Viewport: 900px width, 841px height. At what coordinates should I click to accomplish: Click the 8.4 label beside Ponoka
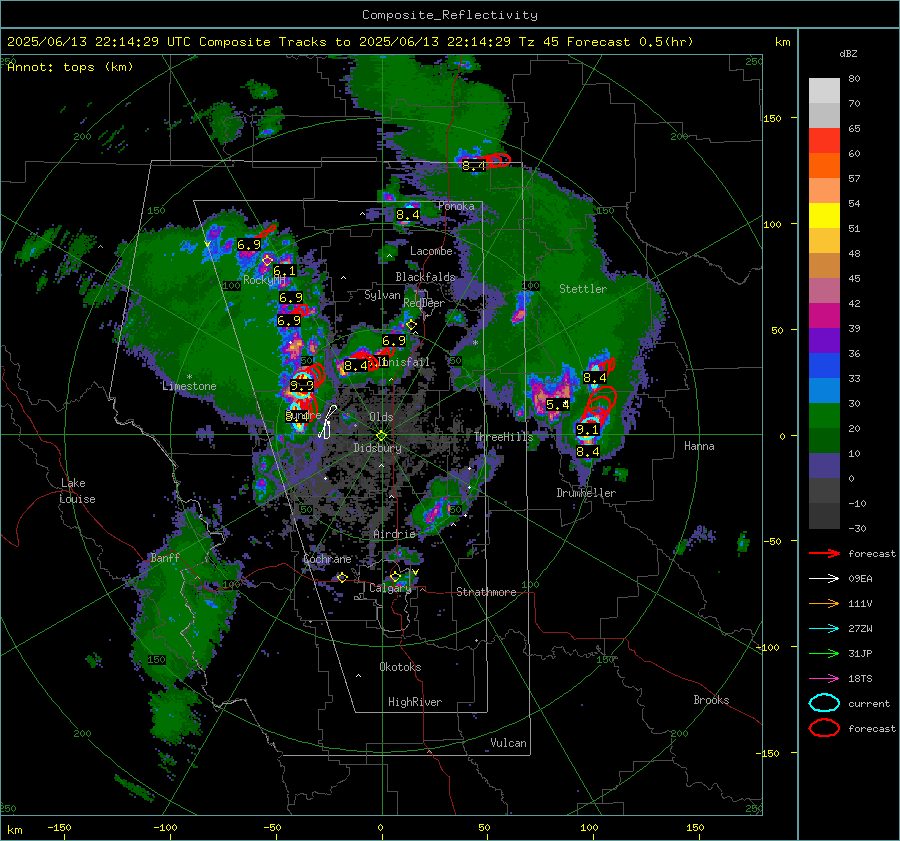click(408, 215)
